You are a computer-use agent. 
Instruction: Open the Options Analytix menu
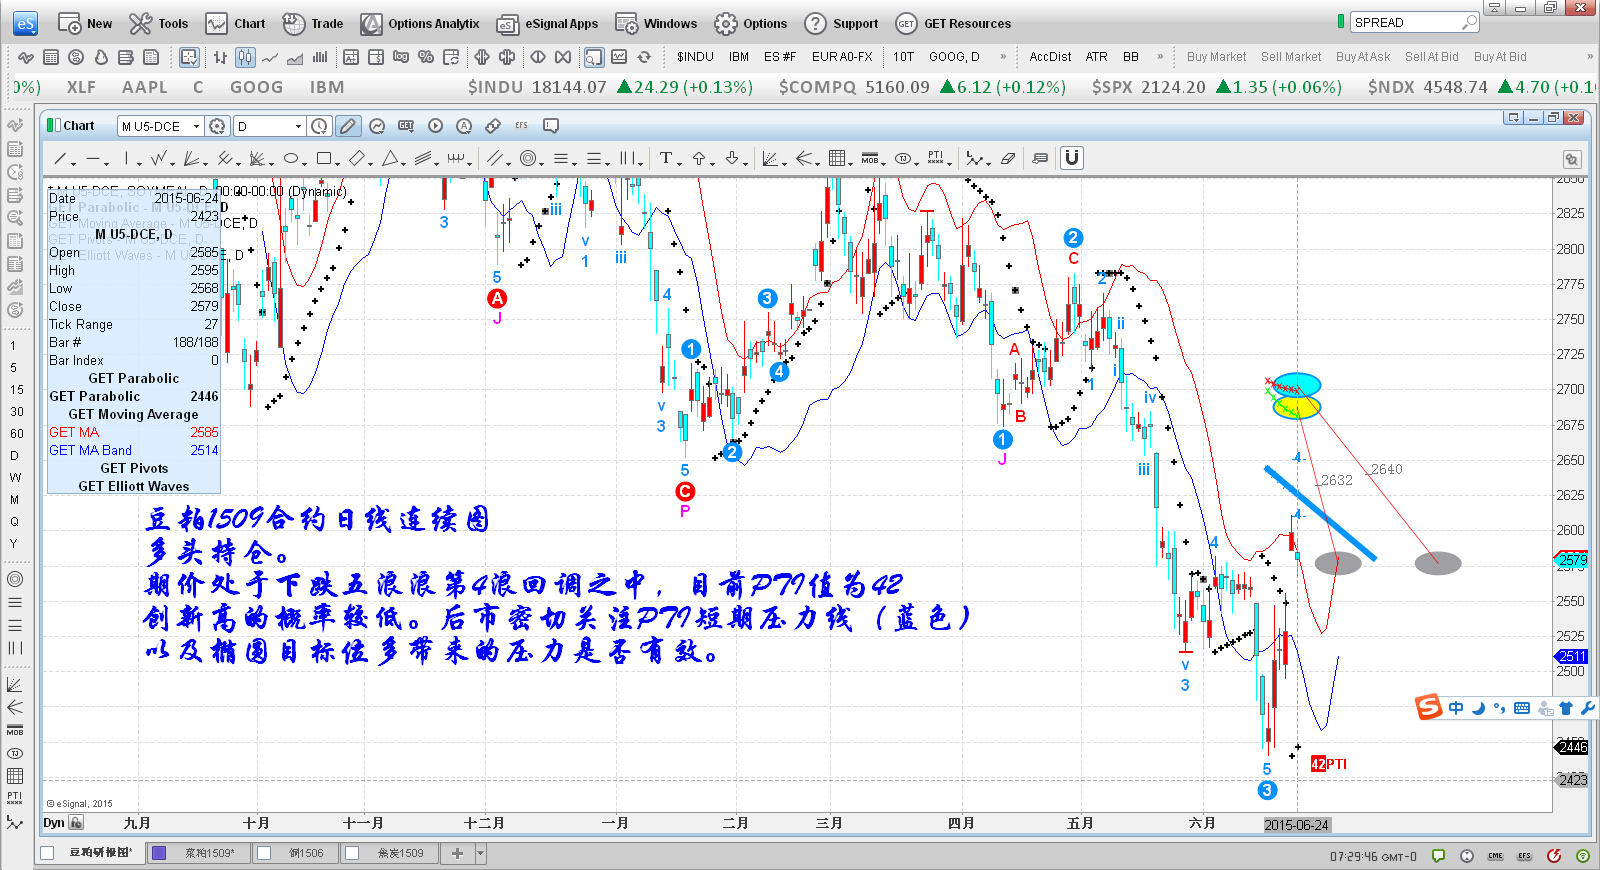point(420,23)
